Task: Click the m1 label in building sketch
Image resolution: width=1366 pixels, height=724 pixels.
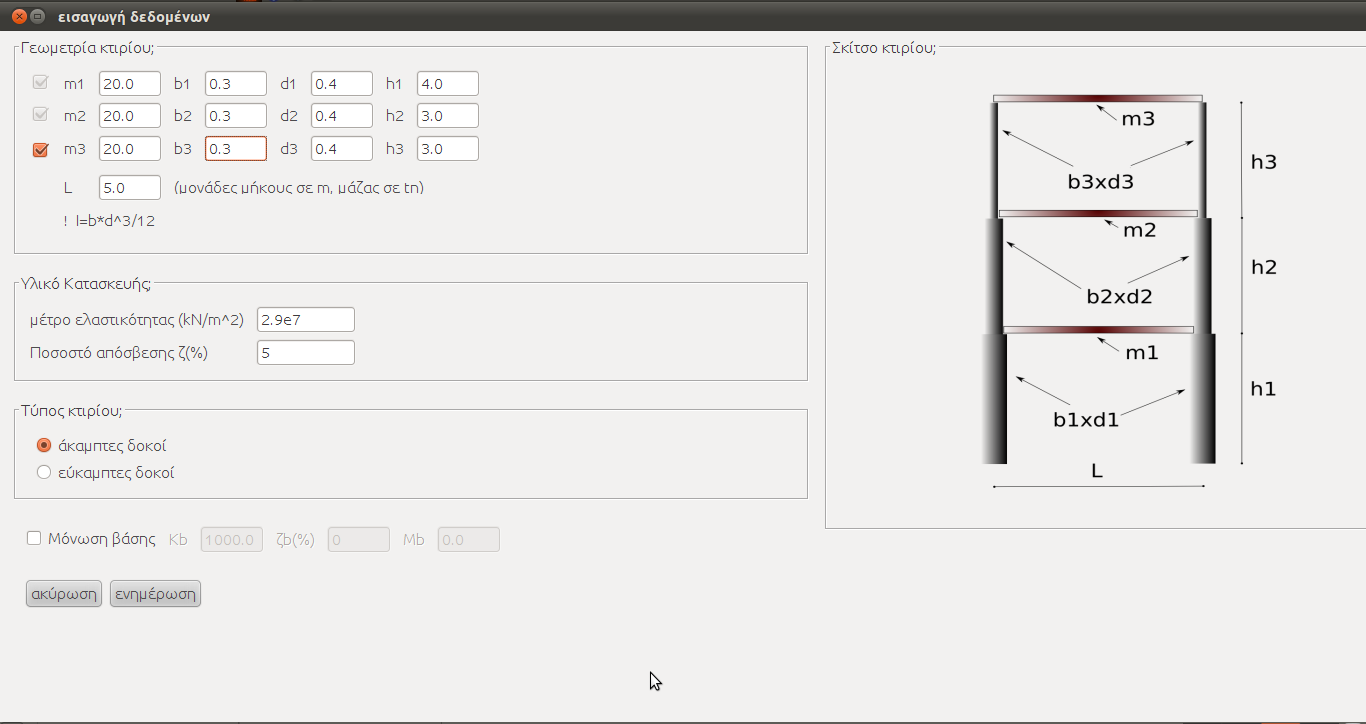Action: (1142, 353)
